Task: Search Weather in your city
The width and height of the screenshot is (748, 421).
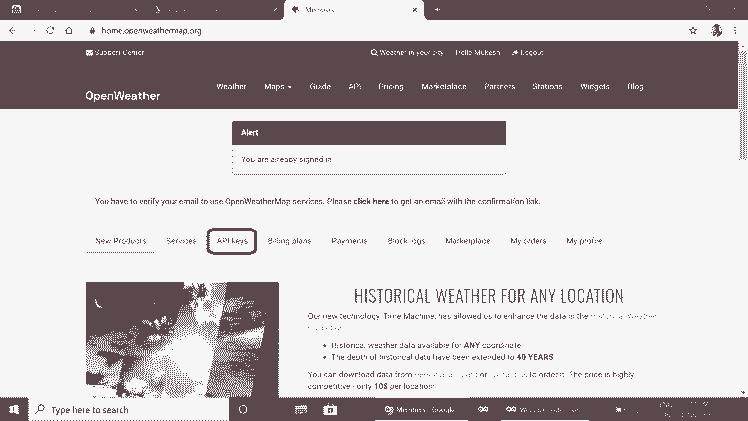Action: coord(407,52)
